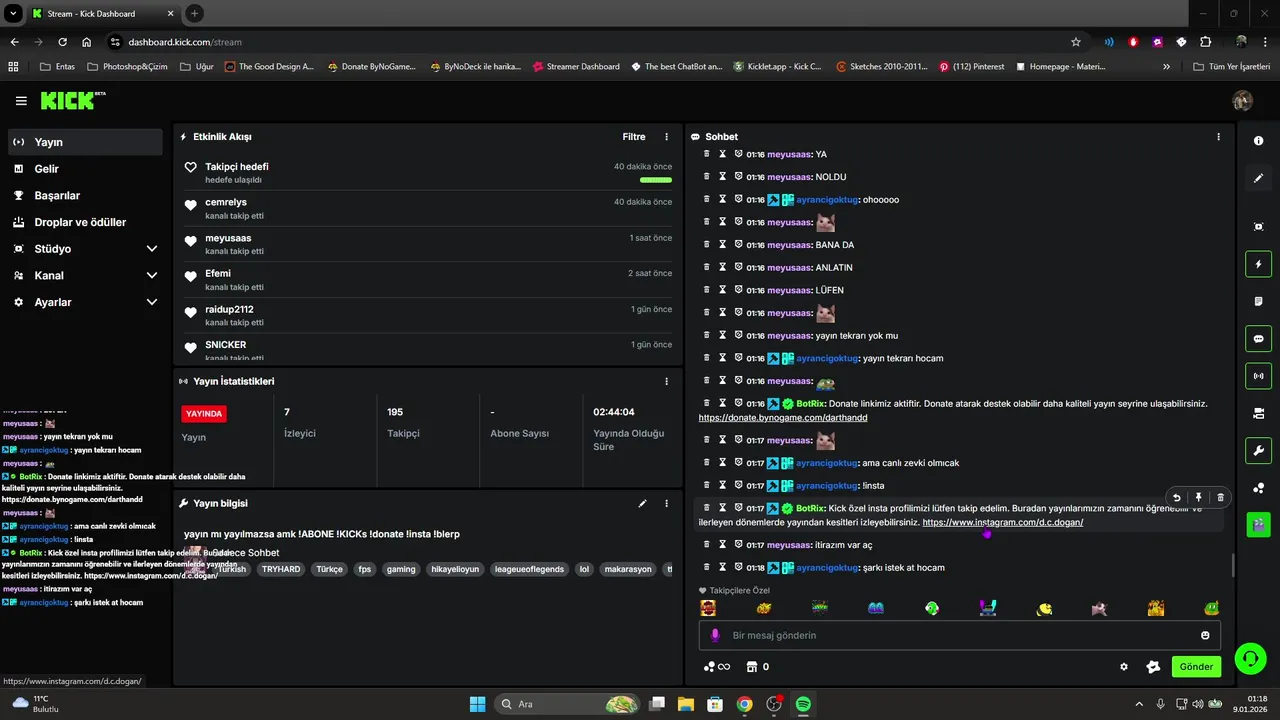
Task: Open the donate.bynogame.com/darthandd link
Action: (783, 417)
